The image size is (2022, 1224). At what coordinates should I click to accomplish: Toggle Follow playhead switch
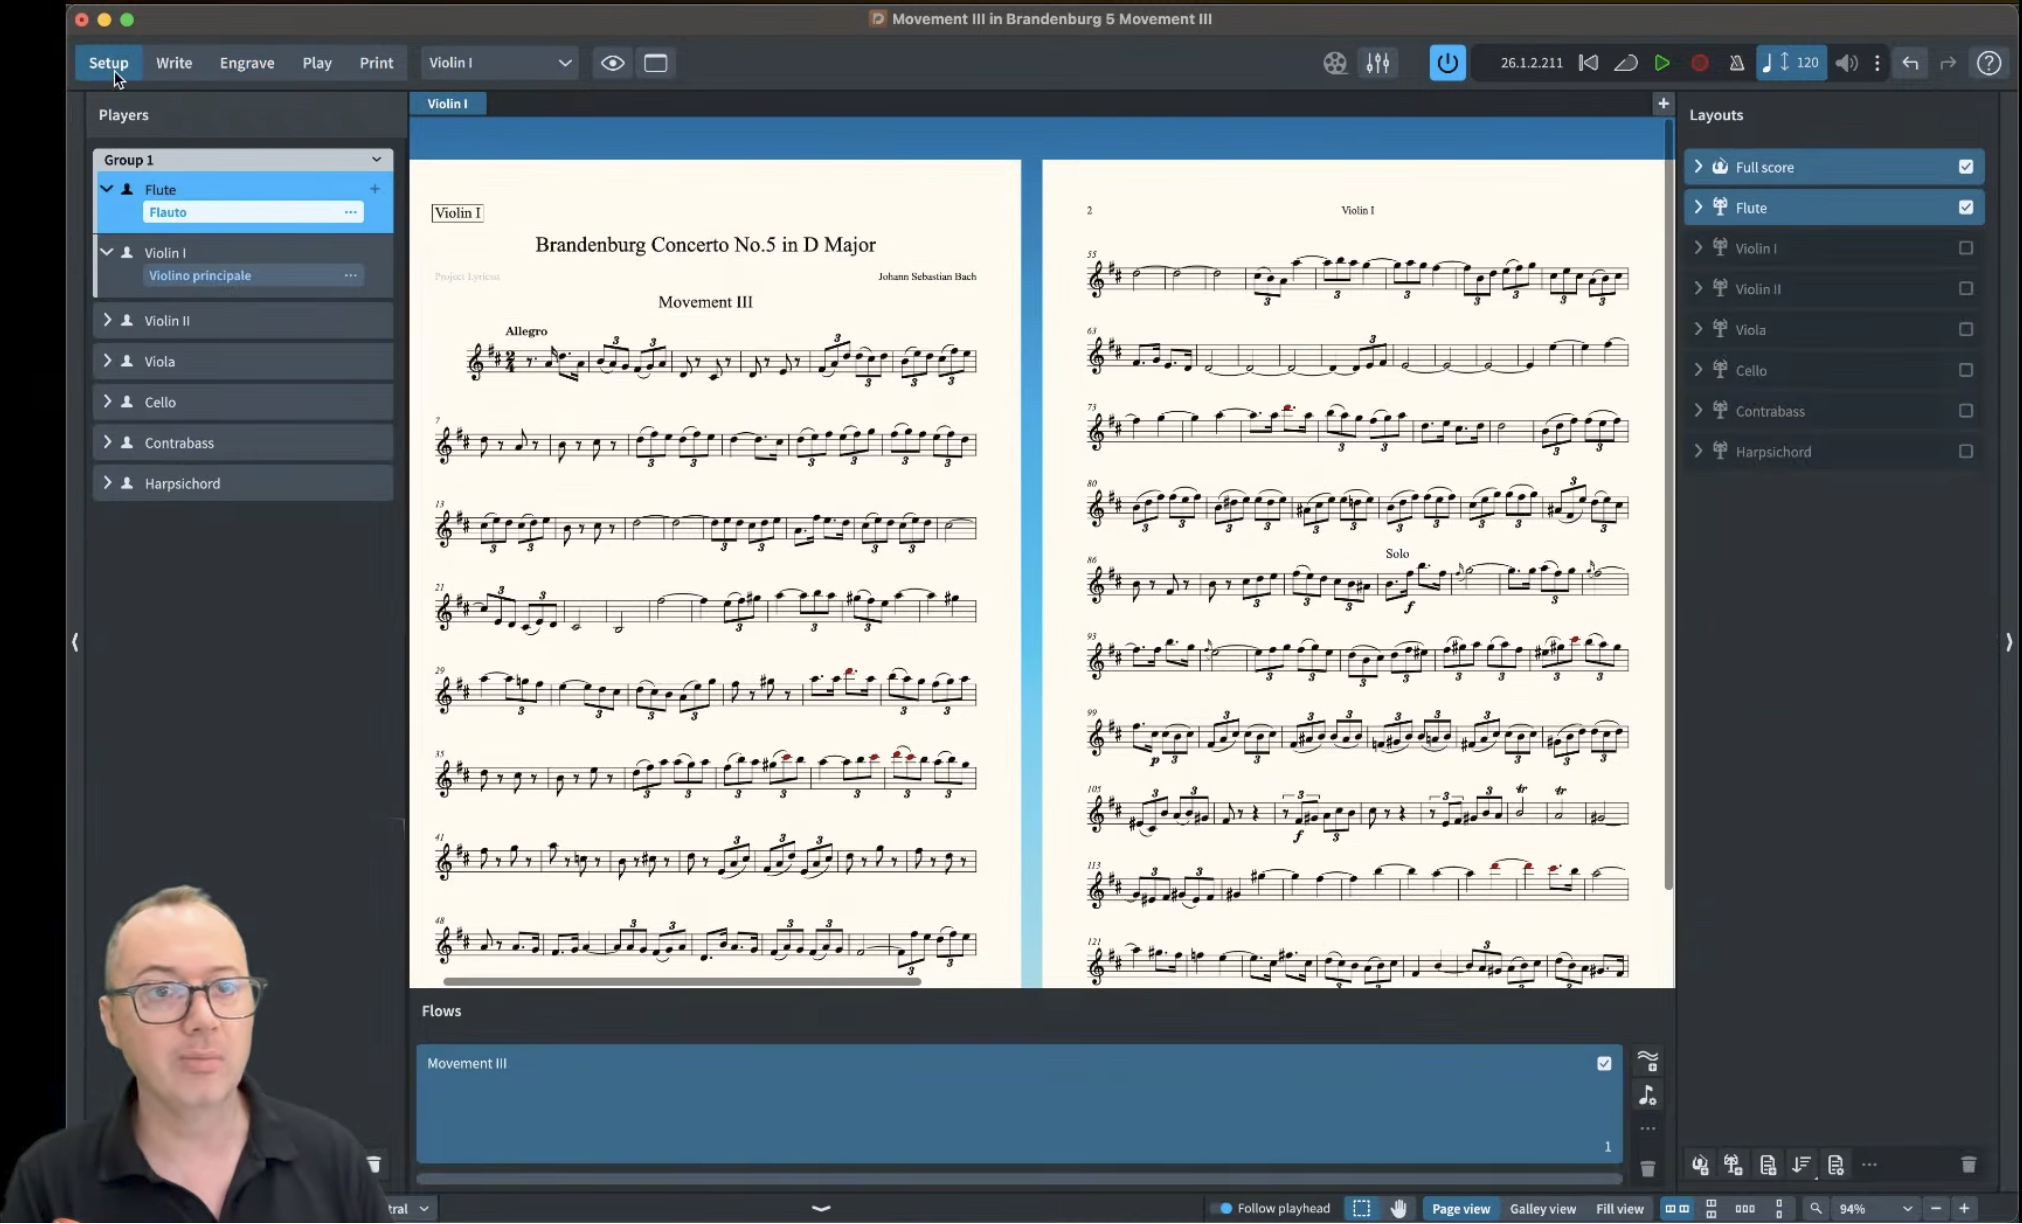pos(1220,1208)
